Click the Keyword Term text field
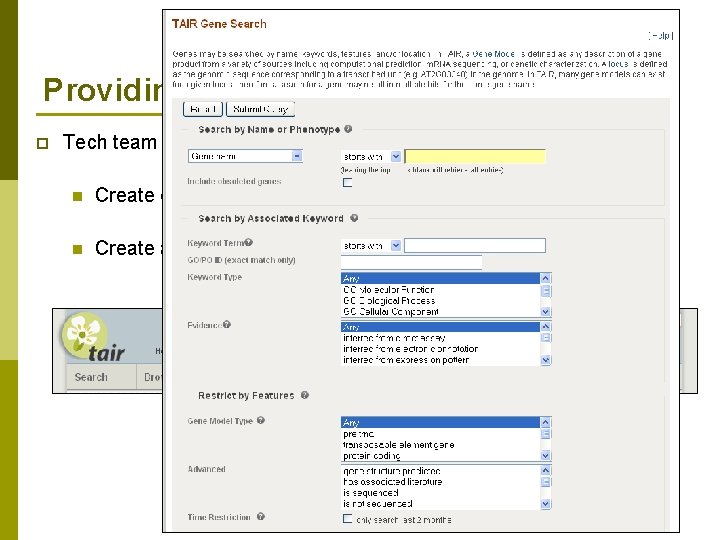Image resolution: width=720 pixels, height=540 pixels. tap(475, 245)
